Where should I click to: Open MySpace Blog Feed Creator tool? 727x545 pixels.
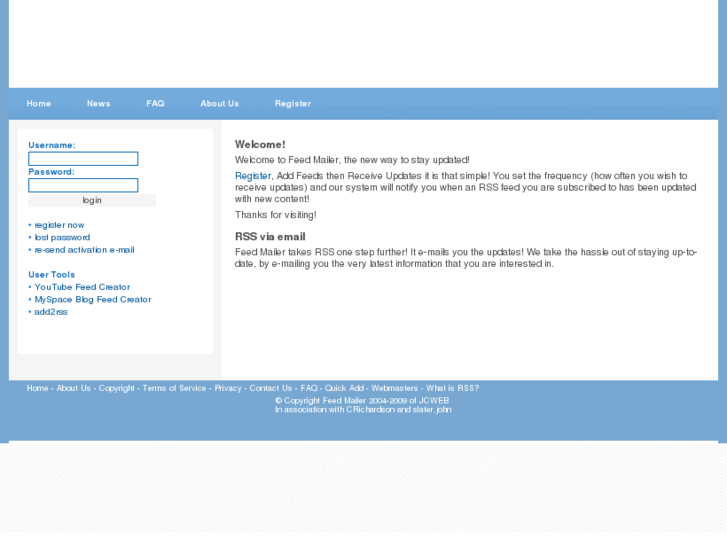[x=93, y=300]
